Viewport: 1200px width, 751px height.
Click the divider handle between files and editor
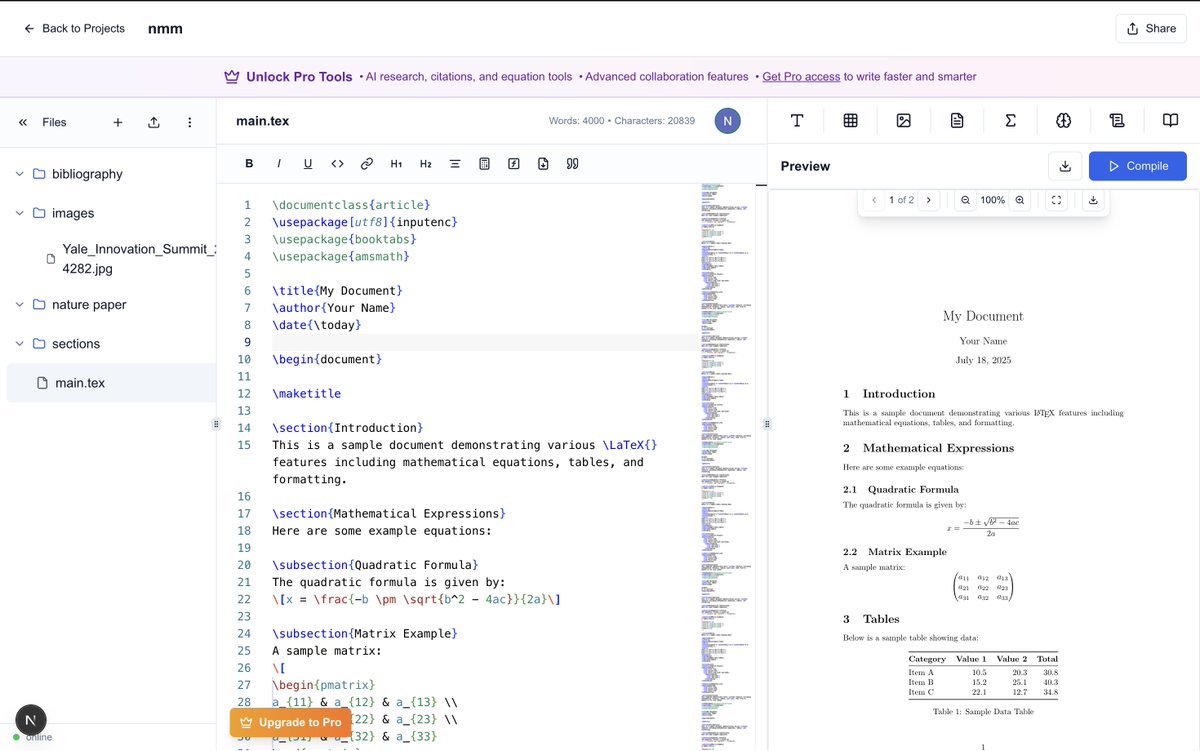217,424
